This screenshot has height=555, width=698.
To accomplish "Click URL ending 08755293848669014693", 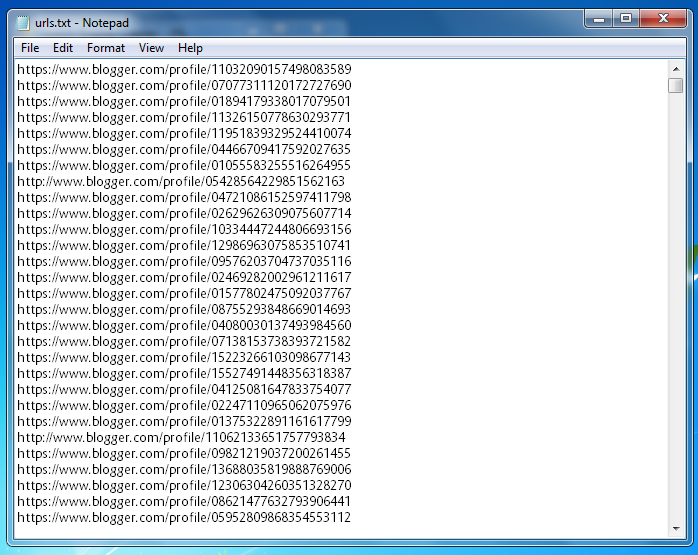I will click(184, 309).
